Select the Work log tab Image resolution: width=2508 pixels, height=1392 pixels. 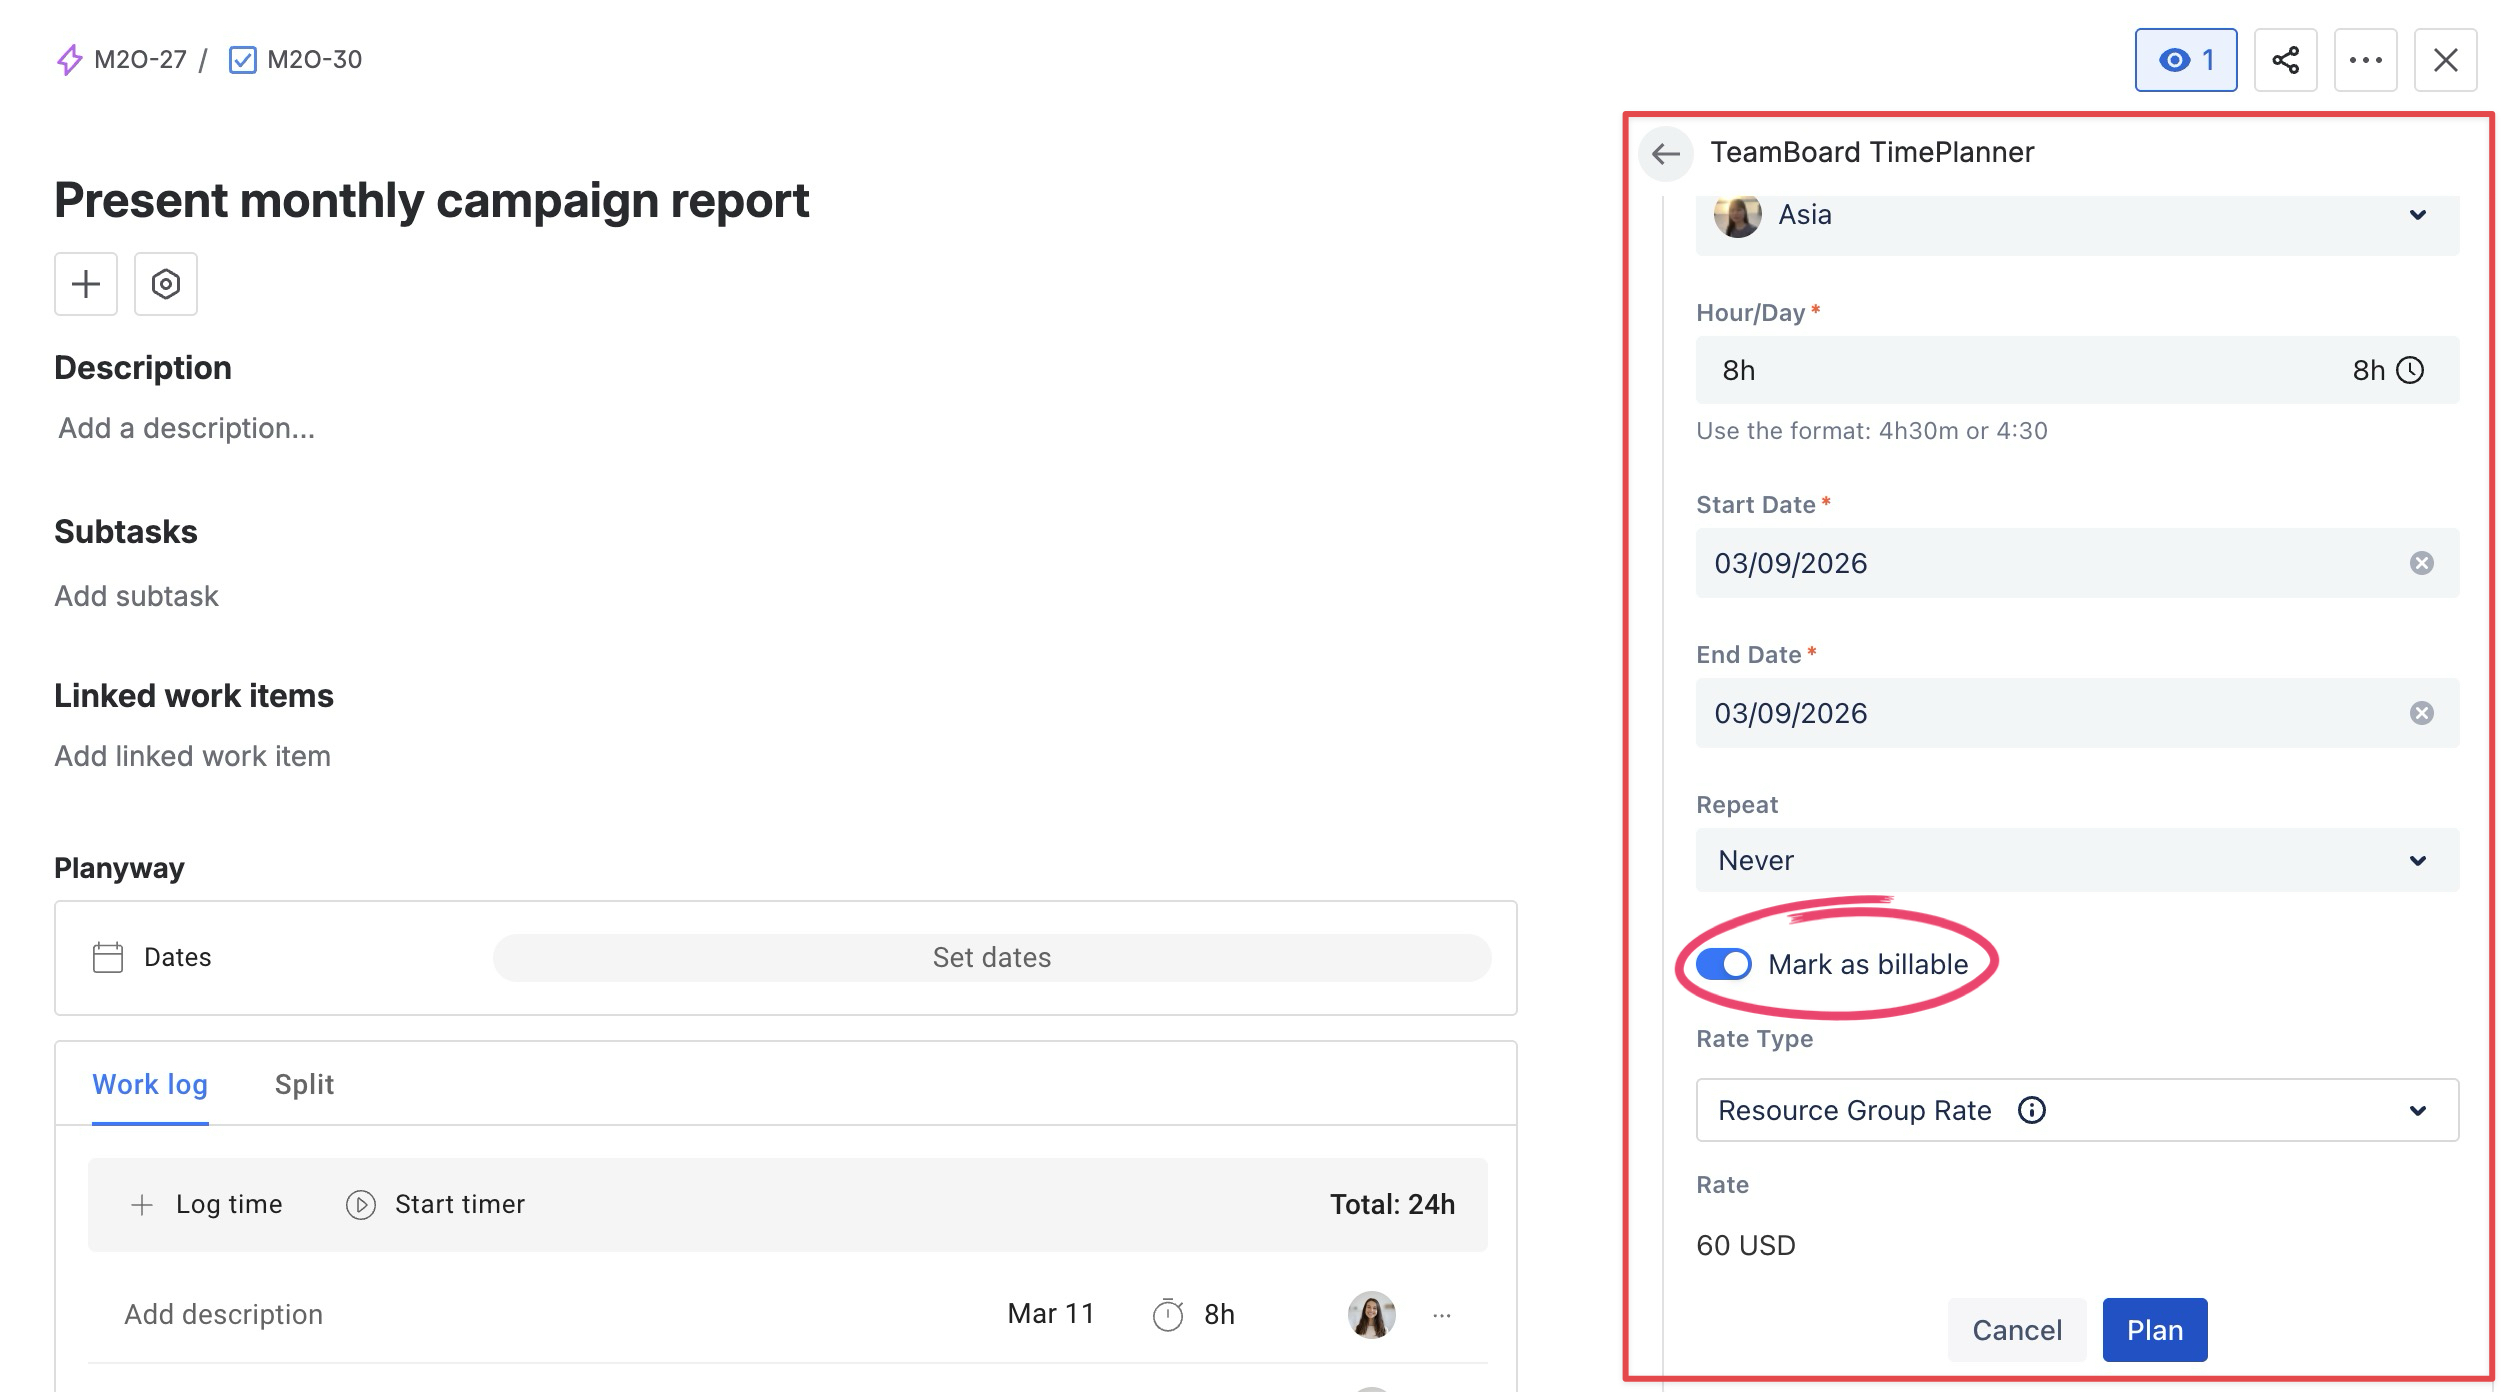[x=150, y=1084]
